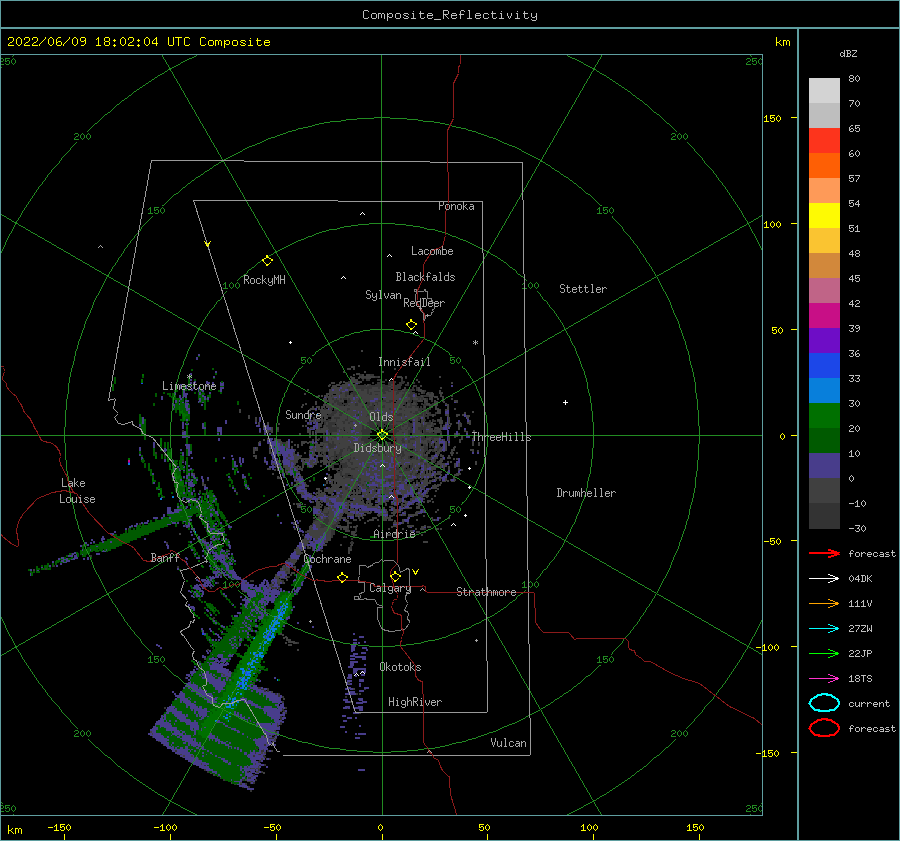Select the yellow 51-54 dBZ swatch
Screen dimensions: 900x841
click(824, 216)
